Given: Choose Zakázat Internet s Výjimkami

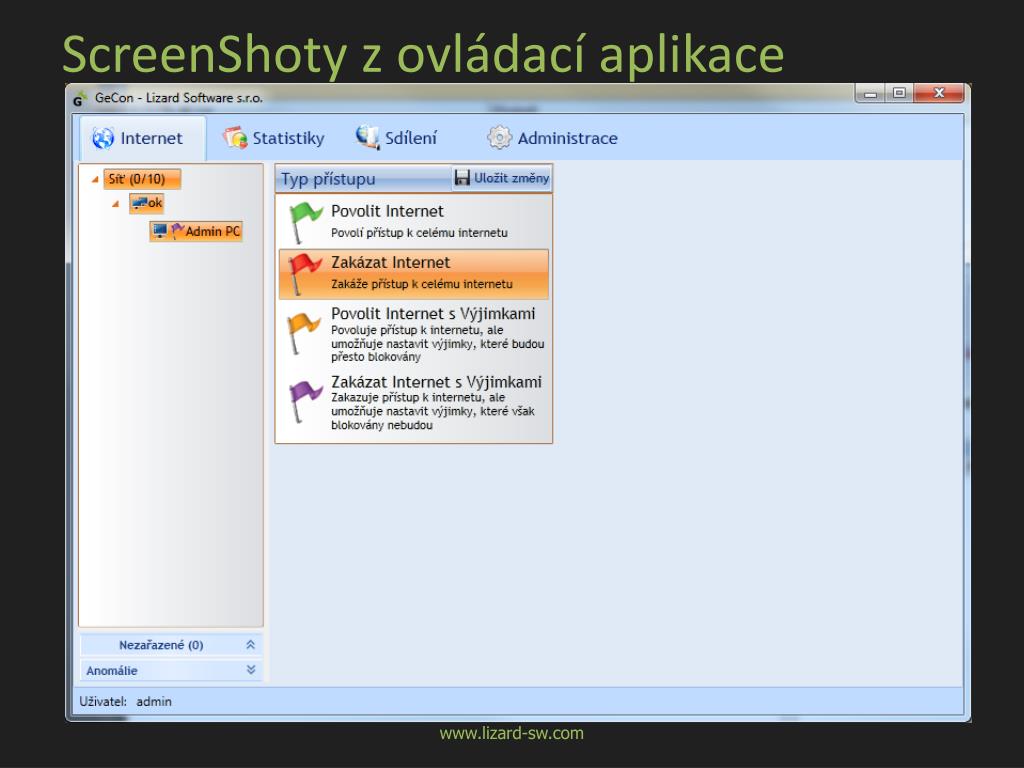Looking at the screenshot, I should [x=413, y=402].
